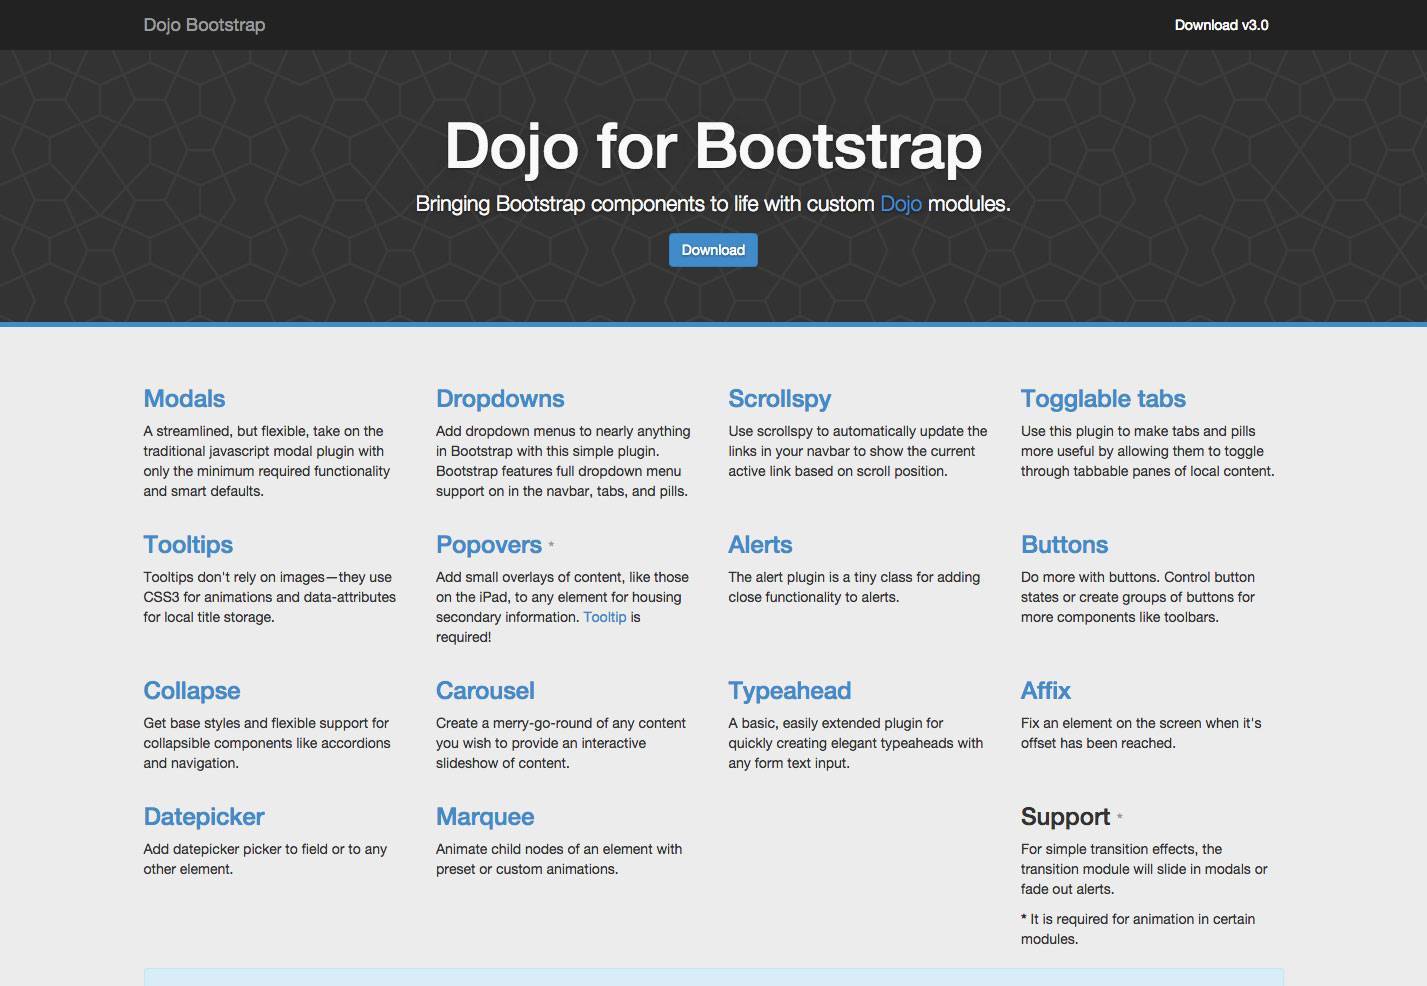Go to the Scrollspy heading link

(x=780, y=398)
